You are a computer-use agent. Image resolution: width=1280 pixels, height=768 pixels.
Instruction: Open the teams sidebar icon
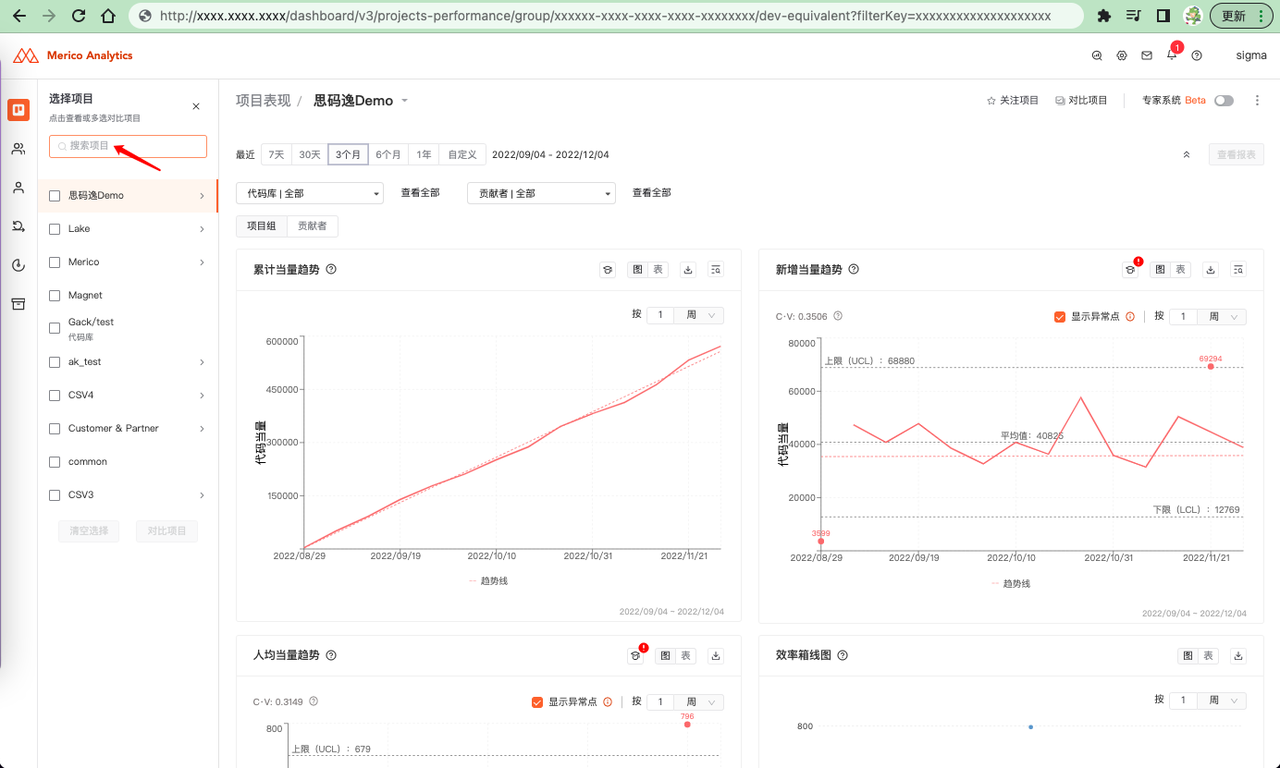click(x=18, y=149)
